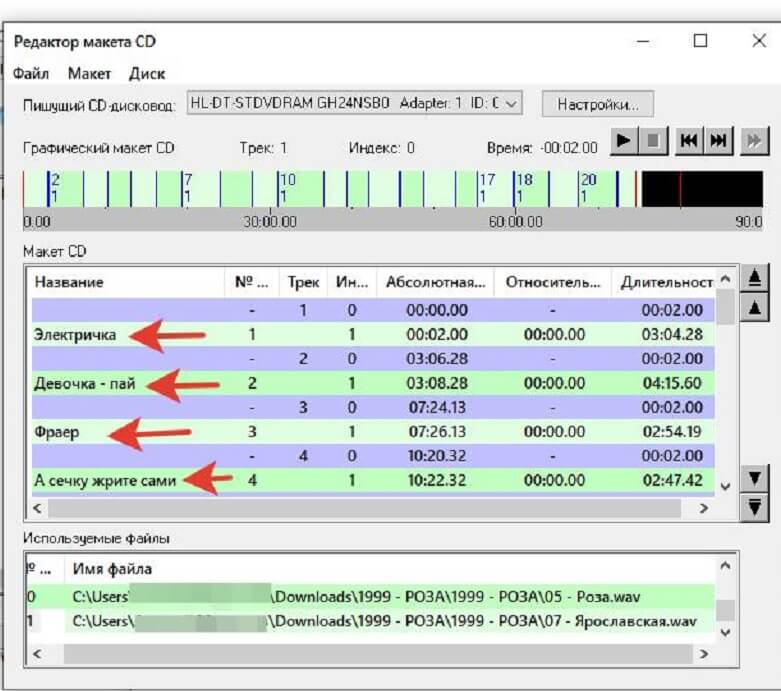Expand the CD writer drive dropdown
Screen dimensions: 781x691
tap(512, 104)
